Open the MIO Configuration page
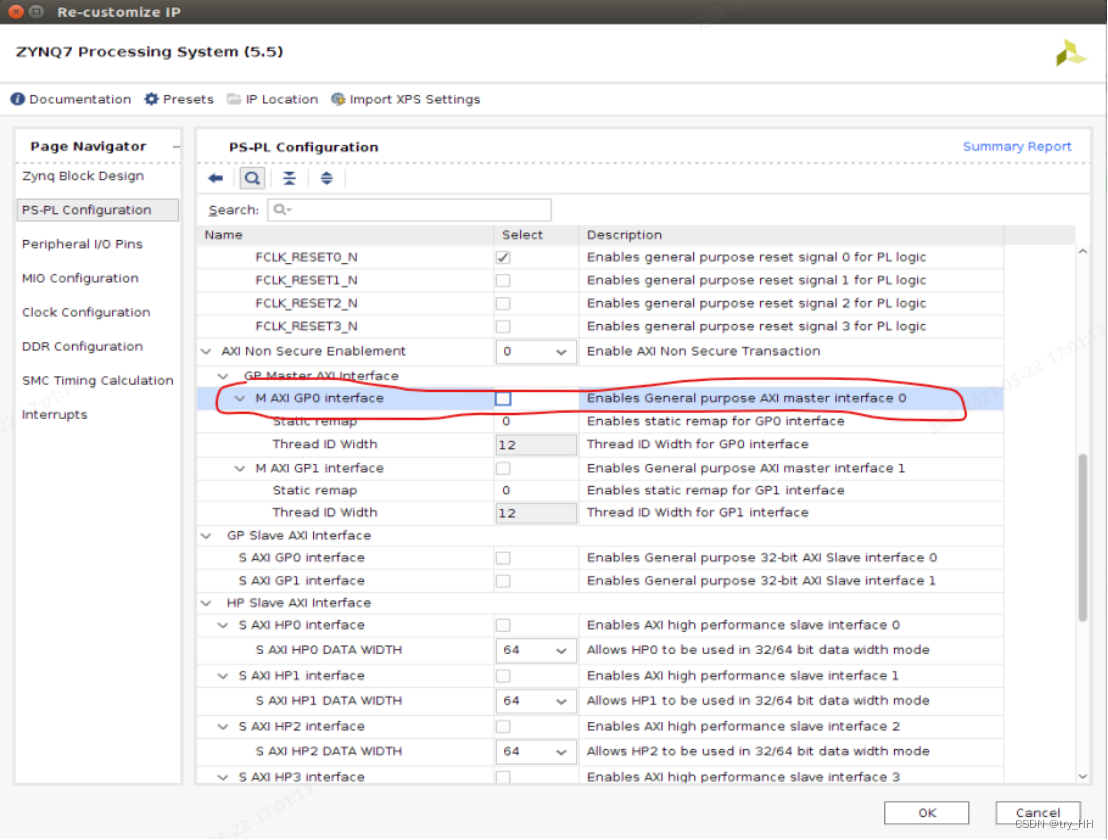The image size is (1108, 840). pyautogui.click(x=80, y=278)
